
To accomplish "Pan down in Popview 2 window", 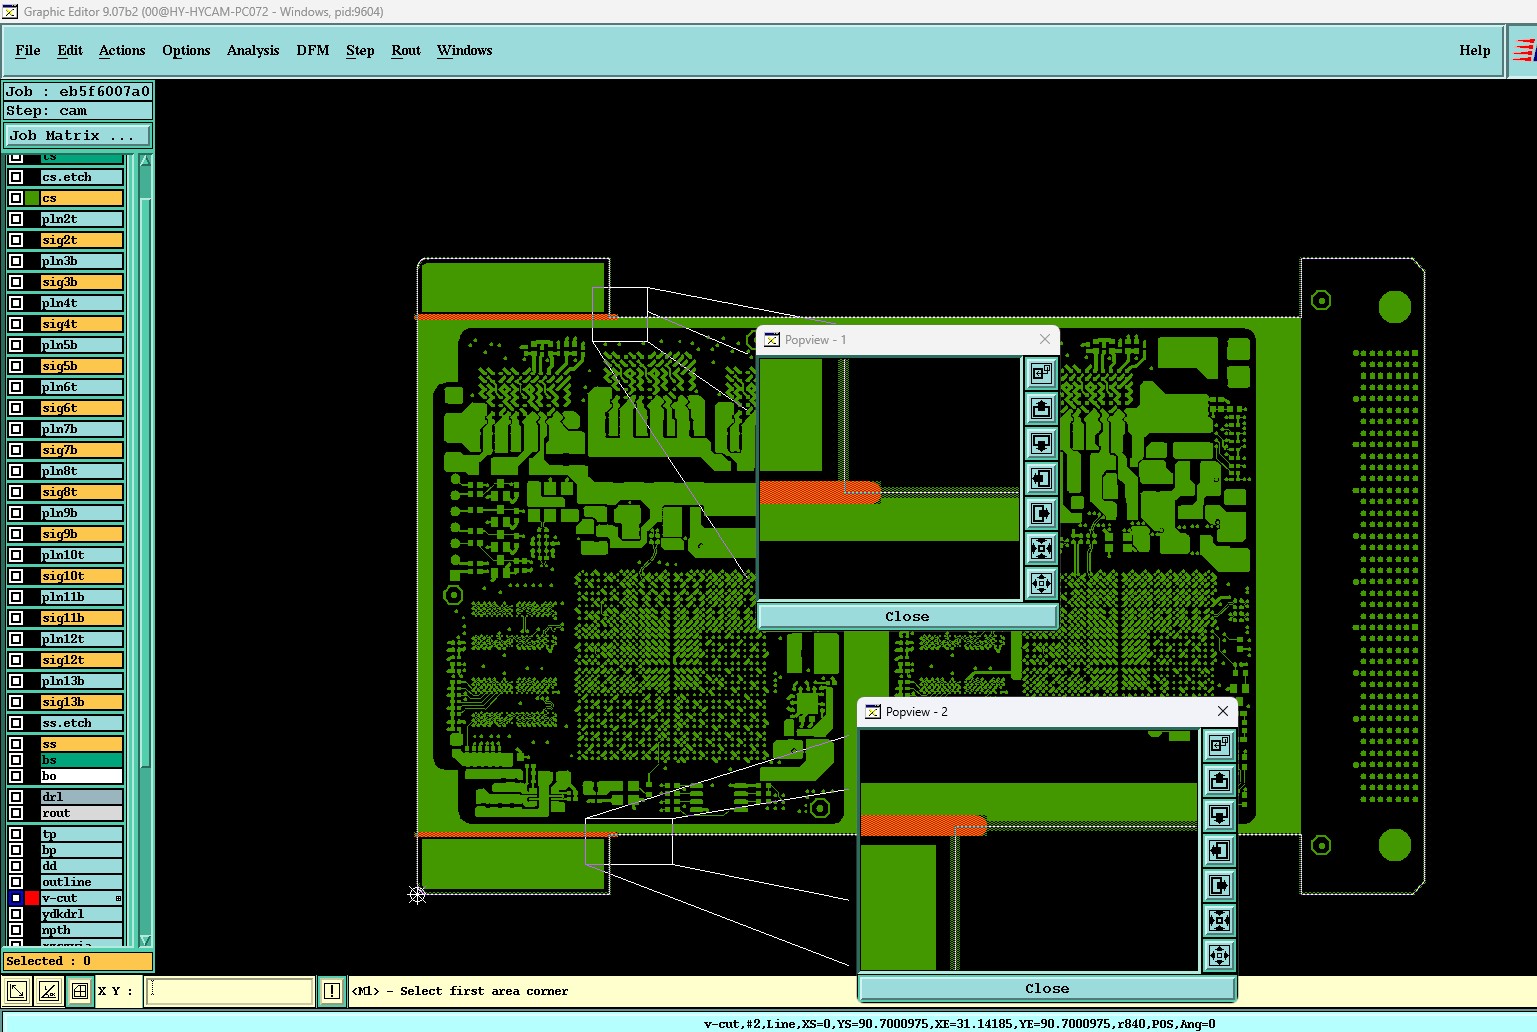I will [x=1219, y=815].
